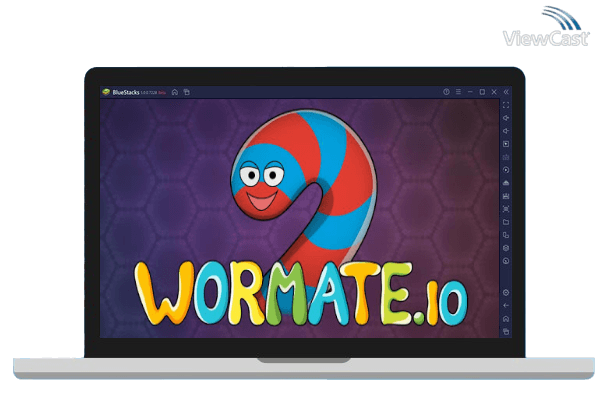
Task: Click the sync/rotate play icon in sidebar
Action: coord(506,170)
